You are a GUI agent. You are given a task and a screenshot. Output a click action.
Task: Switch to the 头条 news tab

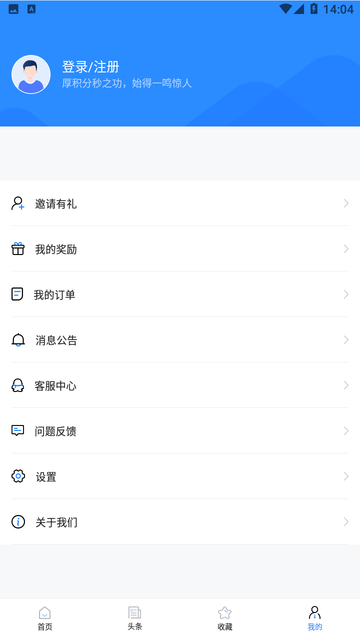[135, 618]
